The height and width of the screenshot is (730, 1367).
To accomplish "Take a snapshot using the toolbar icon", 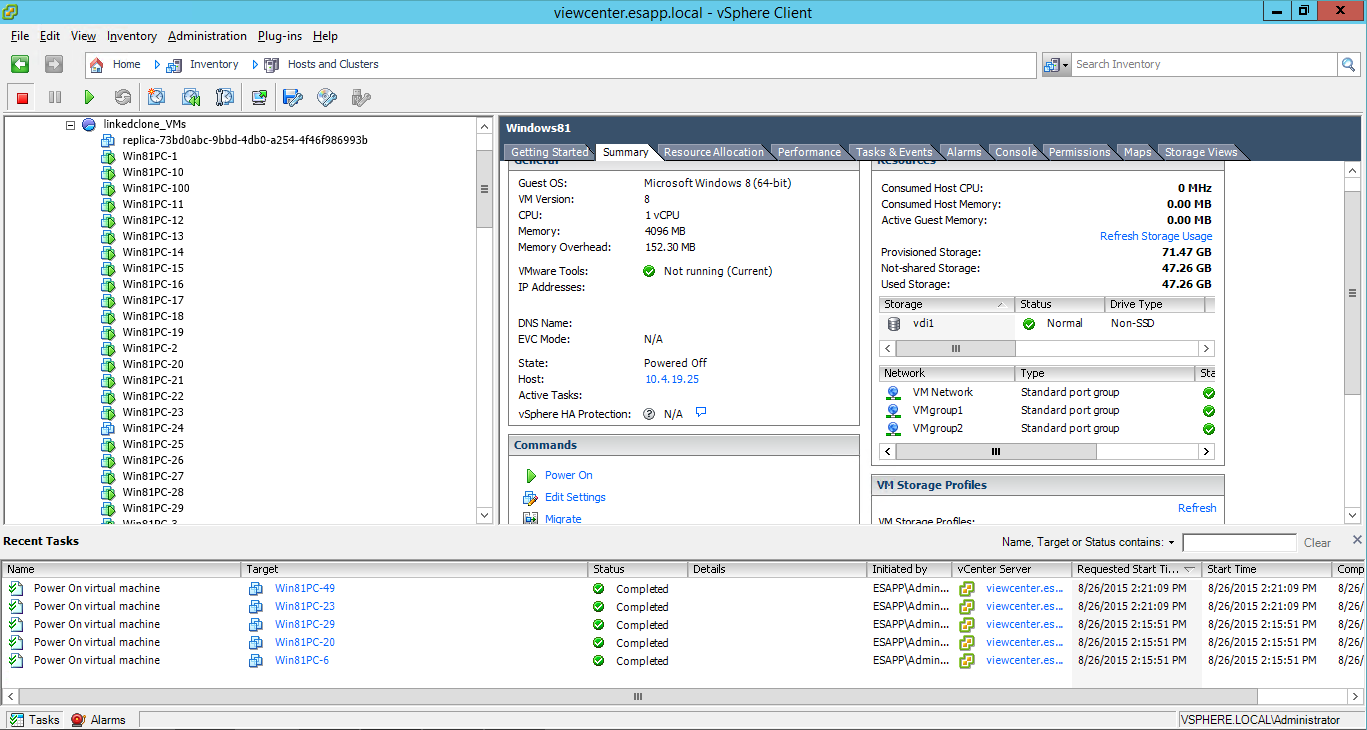I will click(x=157, y=97).
